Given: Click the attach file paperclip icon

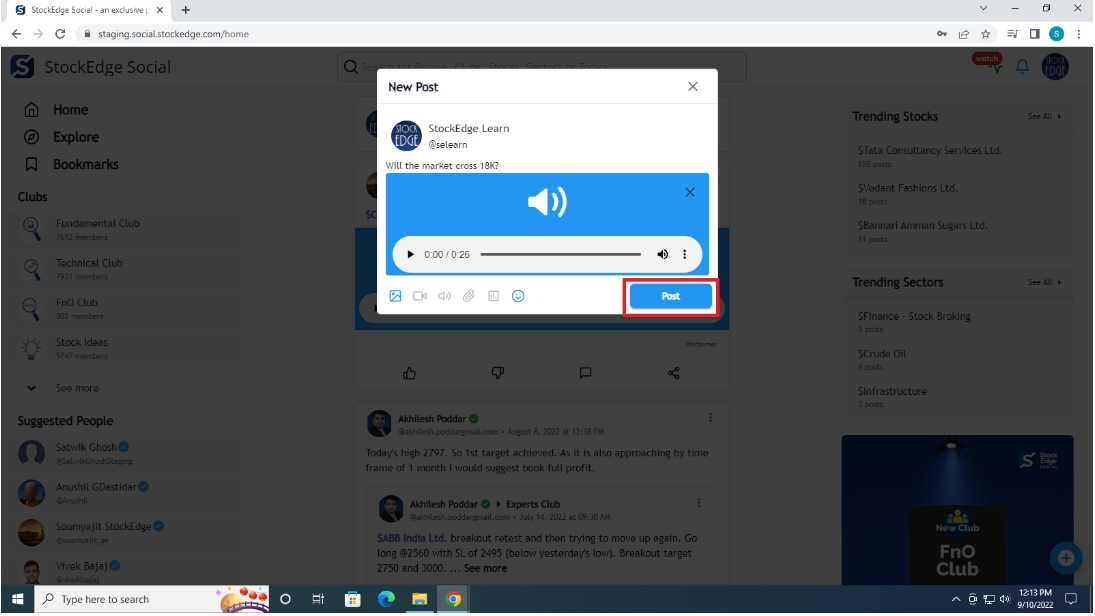Looking at the screenshot, I should click(468, 296).
